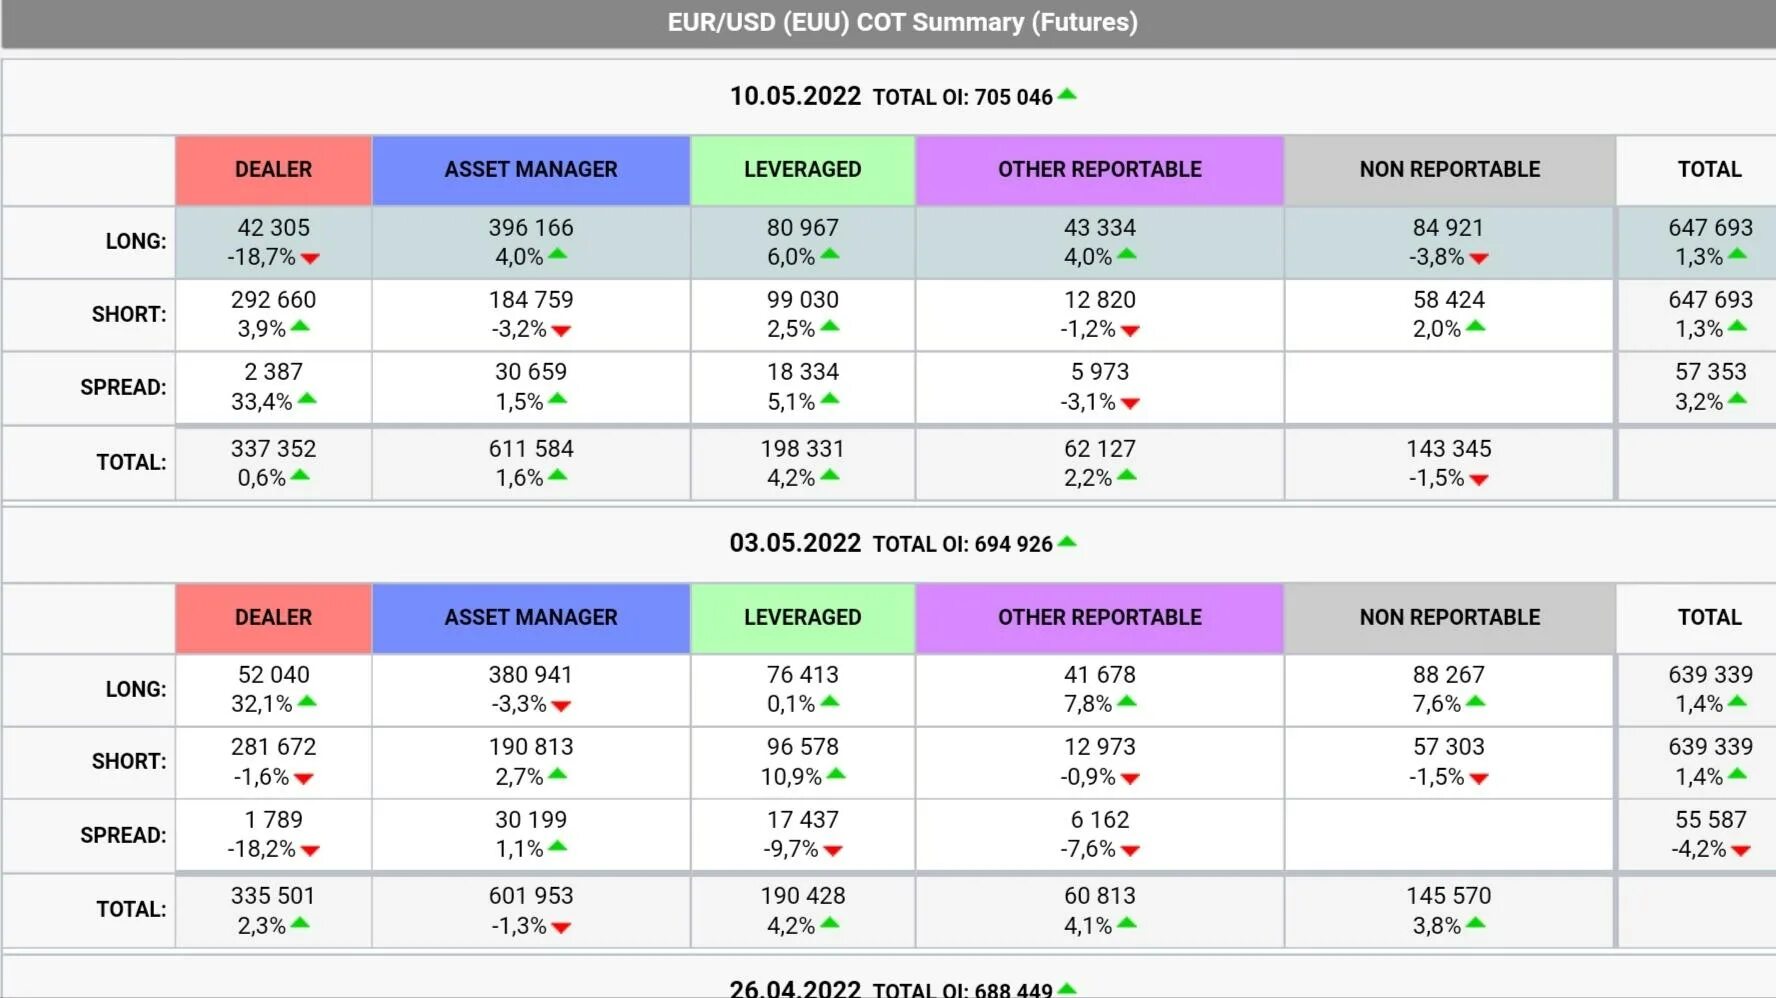Screen dimensions: 1776x998
Task: Click non reportable long value 88 267
Action: pyautogui.click(x=1448, y=675)
